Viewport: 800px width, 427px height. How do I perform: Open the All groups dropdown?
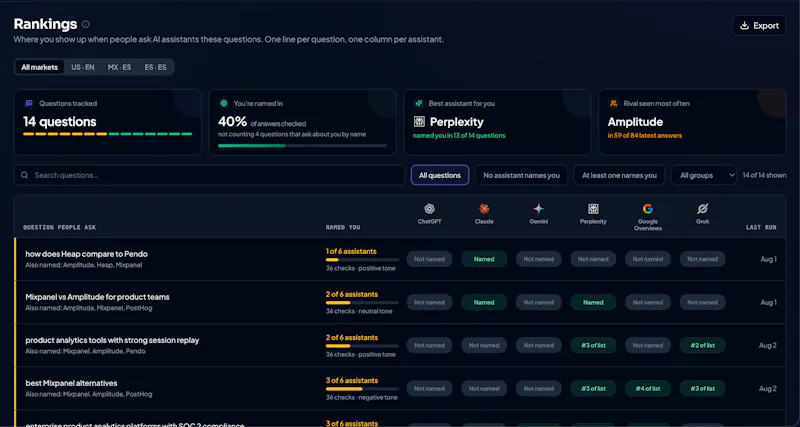pyautogui.click(x=704, y=175)
